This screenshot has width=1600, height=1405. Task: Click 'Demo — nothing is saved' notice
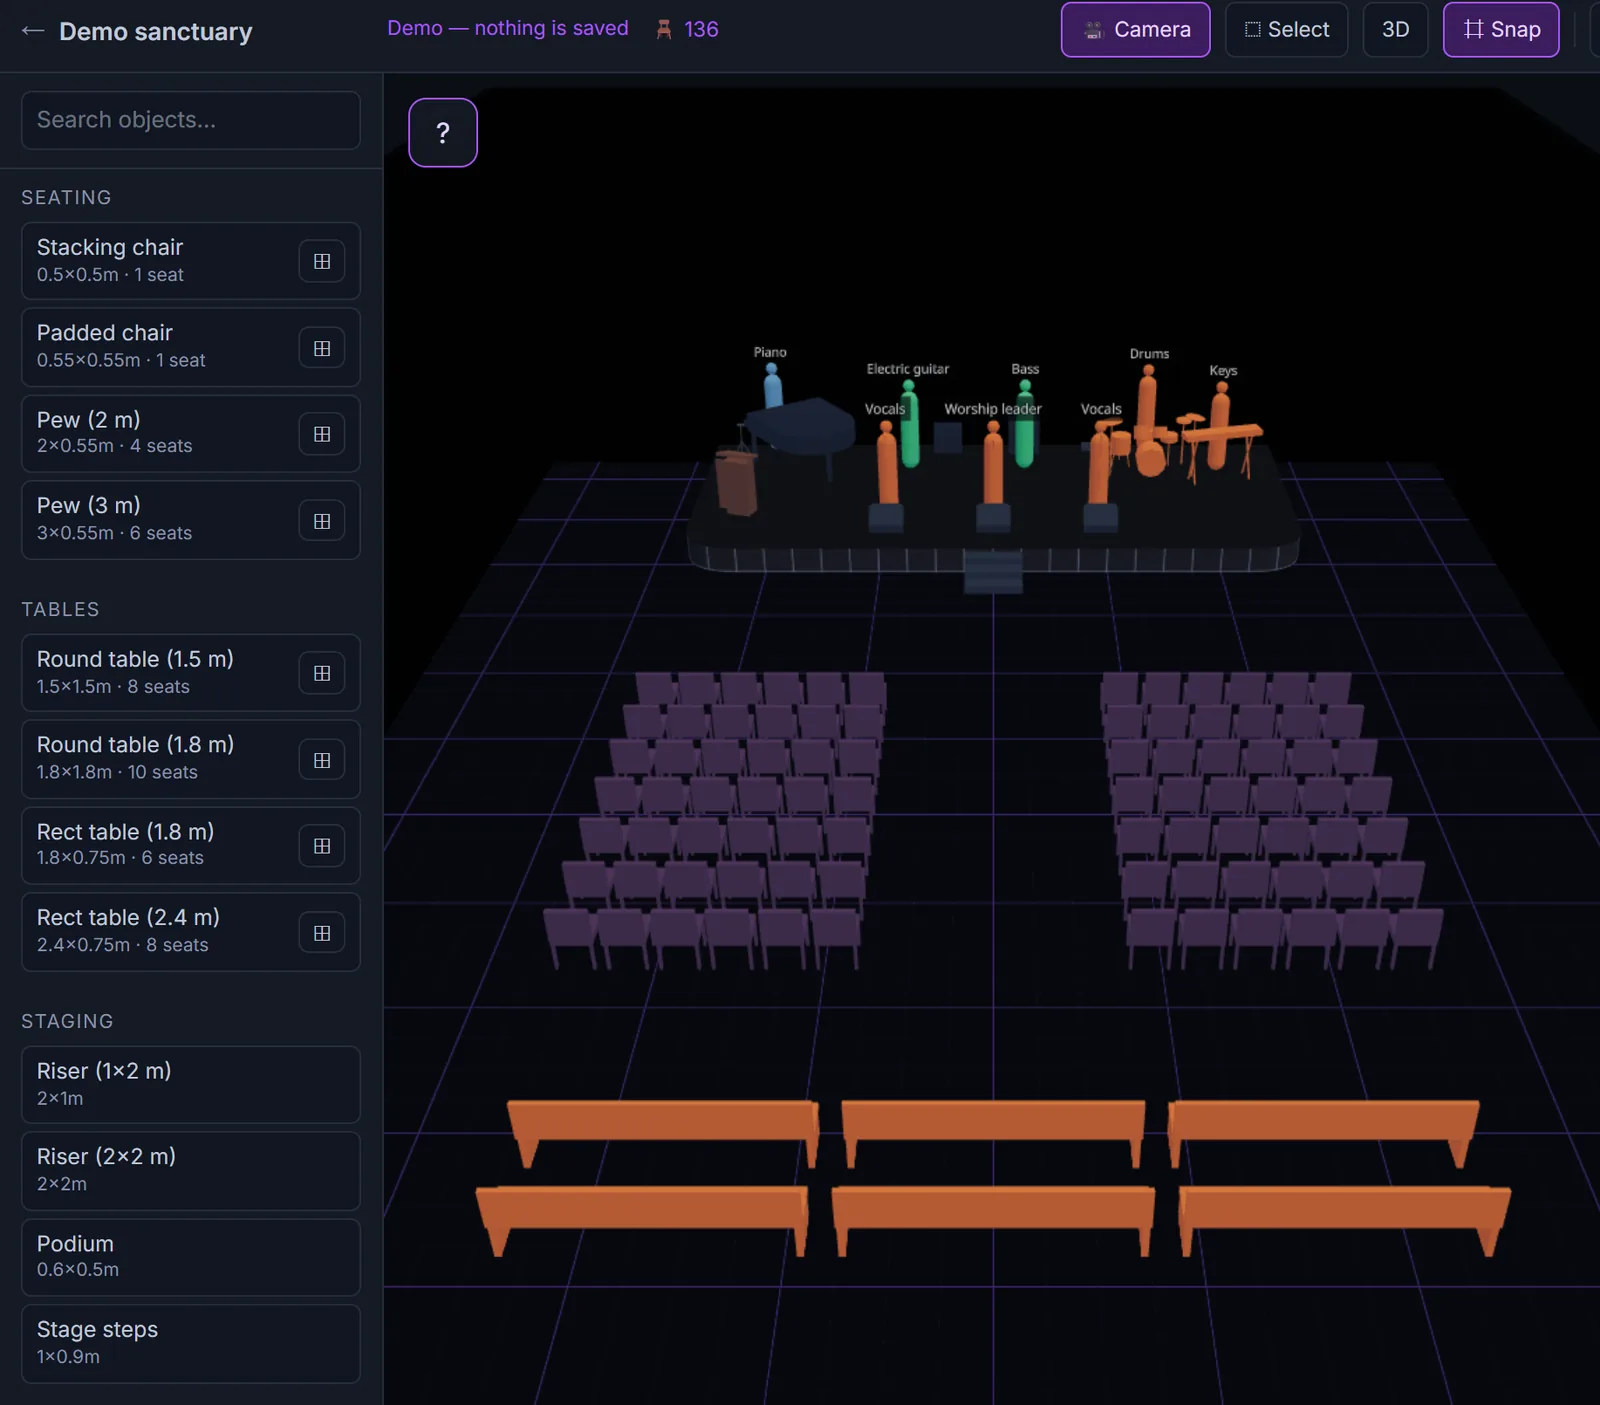[508, 28]
